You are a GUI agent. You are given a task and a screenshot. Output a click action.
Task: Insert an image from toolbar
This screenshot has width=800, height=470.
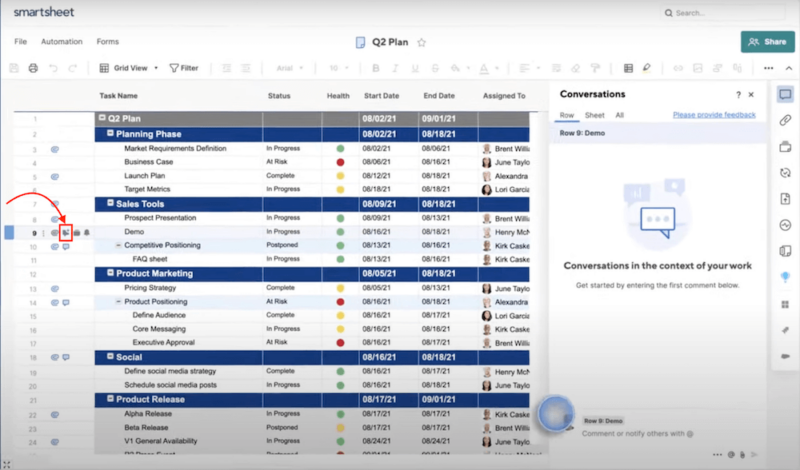(697, 68)
